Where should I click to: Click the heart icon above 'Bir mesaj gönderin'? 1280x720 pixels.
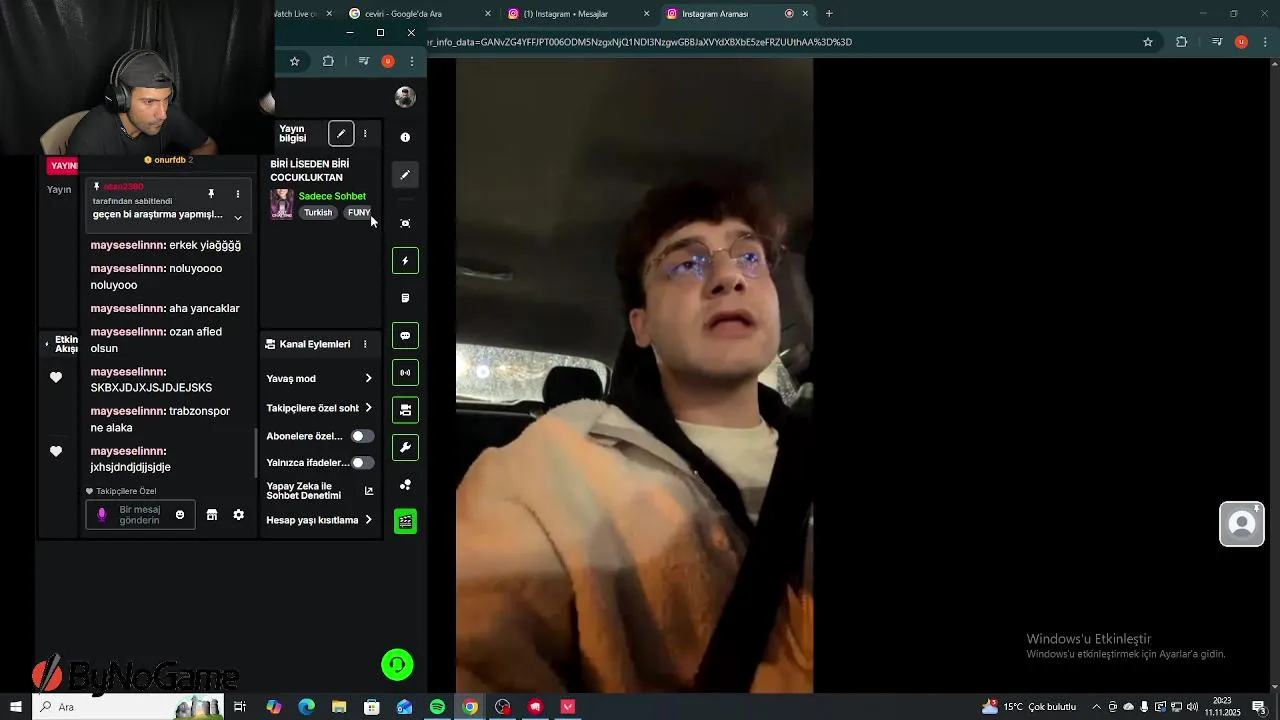point(89,491)
